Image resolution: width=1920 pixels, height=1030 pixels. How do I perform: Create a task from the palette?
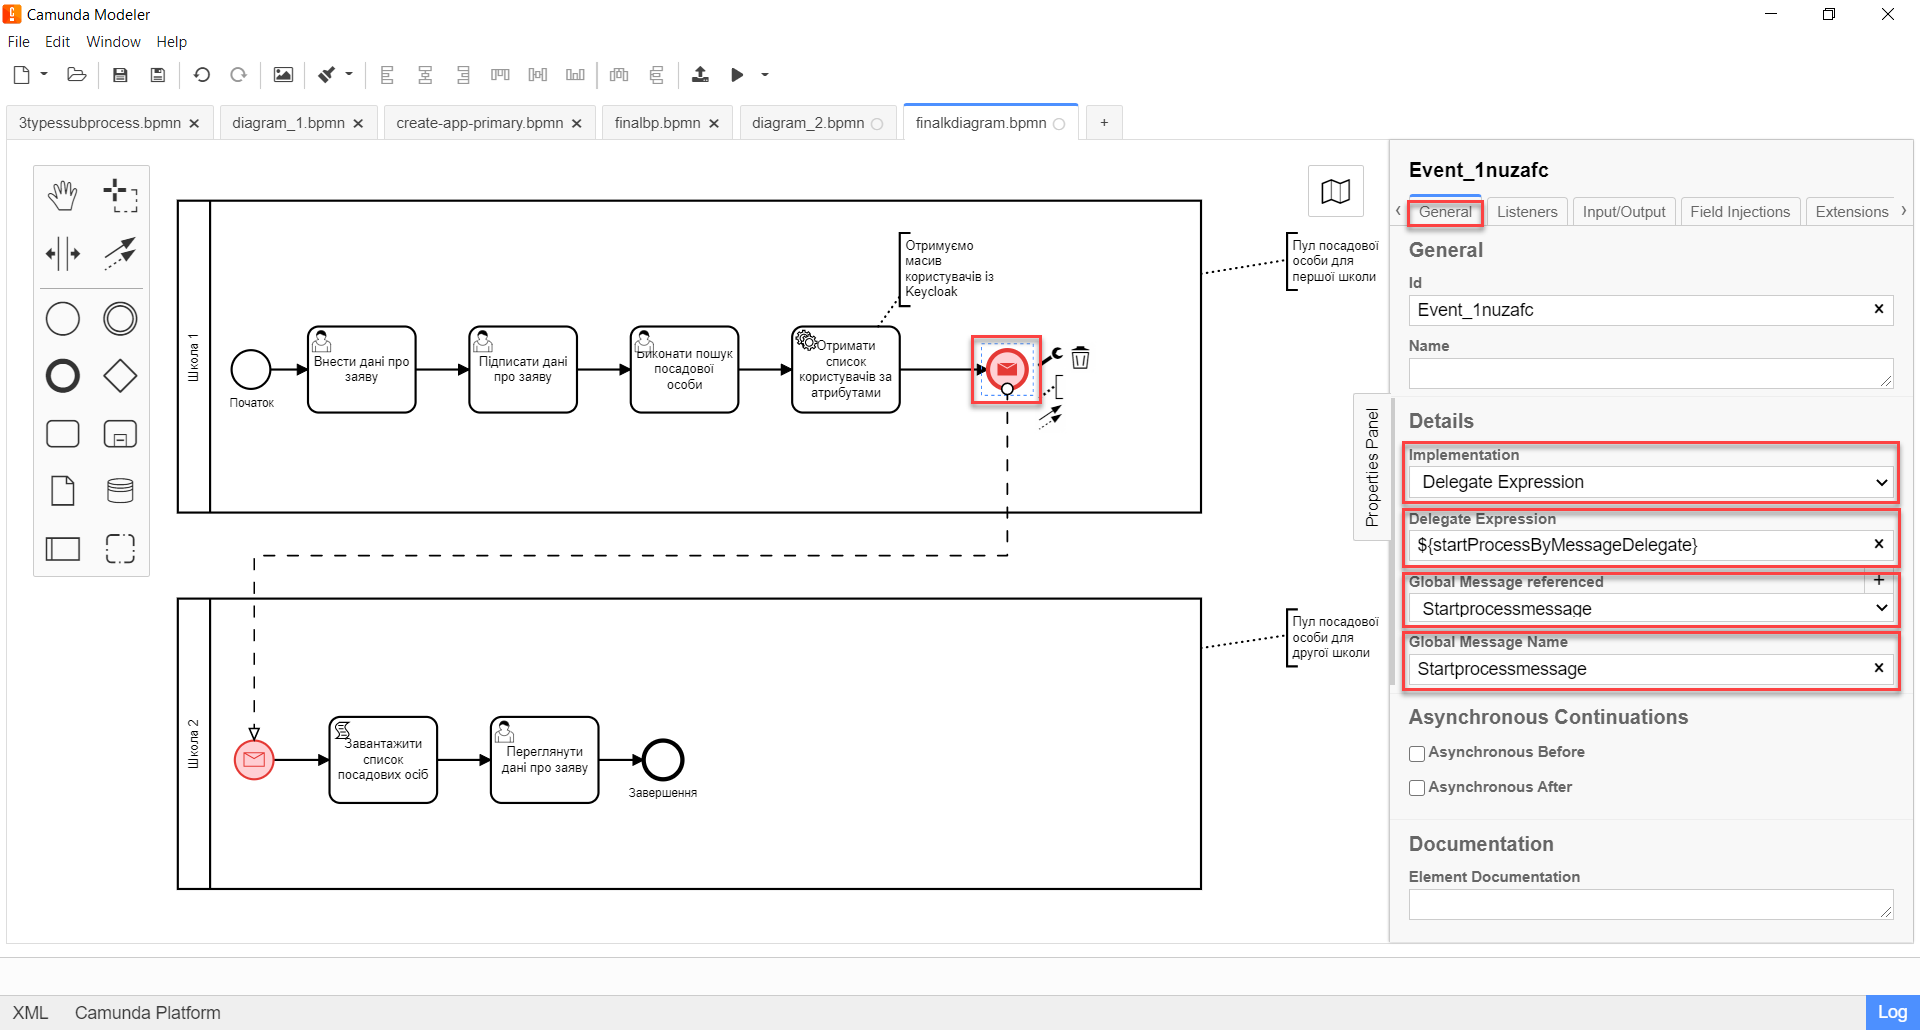pos(63,434)
